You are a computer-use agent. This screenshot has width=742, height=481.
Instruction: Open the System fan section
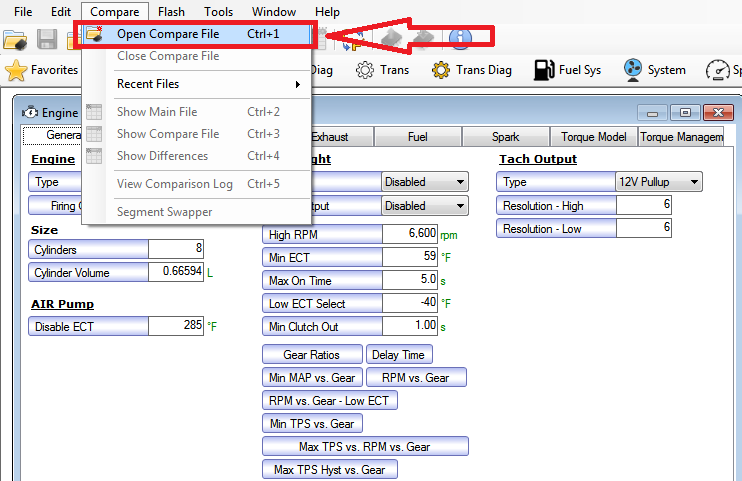tap(654, 70)
